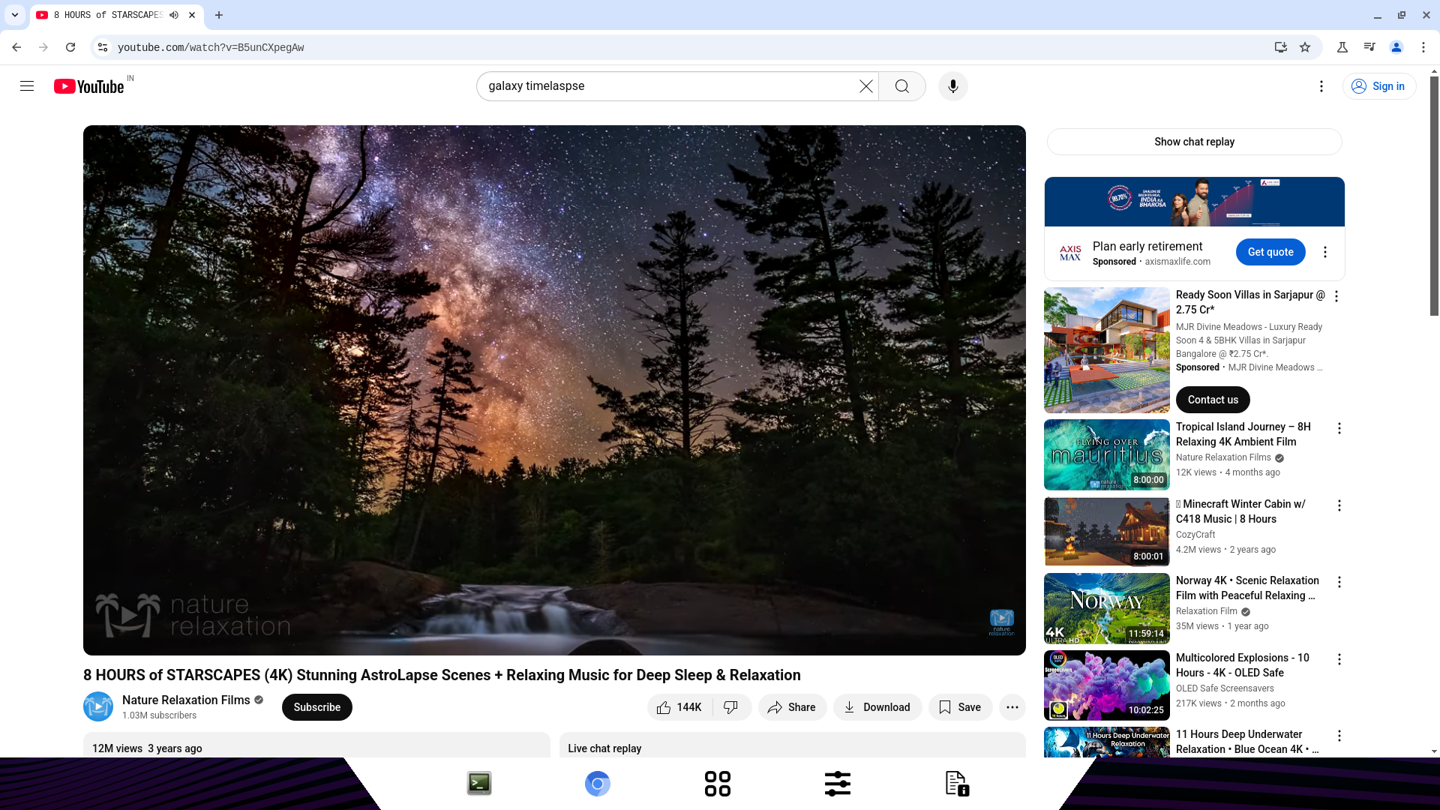The height and width of the screenshot is (810, 1440).
Task: Start a voice search with the microphone icon
Action: click(952, 86)
